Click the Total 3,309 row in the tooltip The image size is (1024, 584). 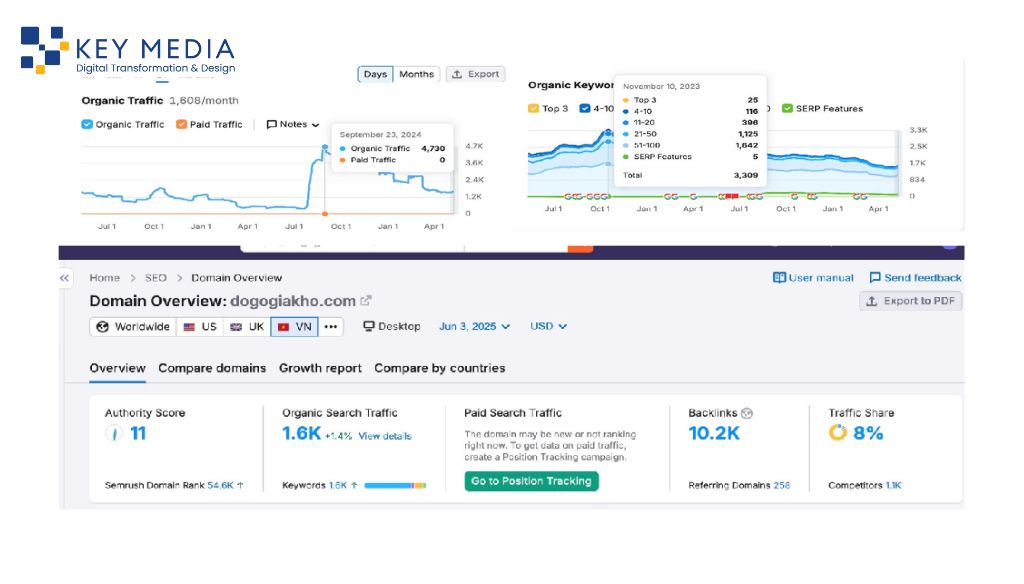click(x=690, y=175)
